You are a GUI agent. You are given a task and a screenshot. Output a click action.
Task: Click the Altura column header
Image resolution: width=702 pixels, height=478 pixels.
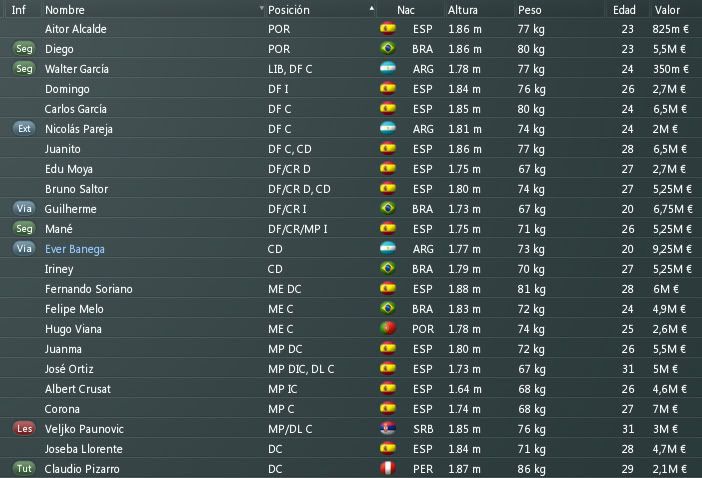[x=462, y=9]
